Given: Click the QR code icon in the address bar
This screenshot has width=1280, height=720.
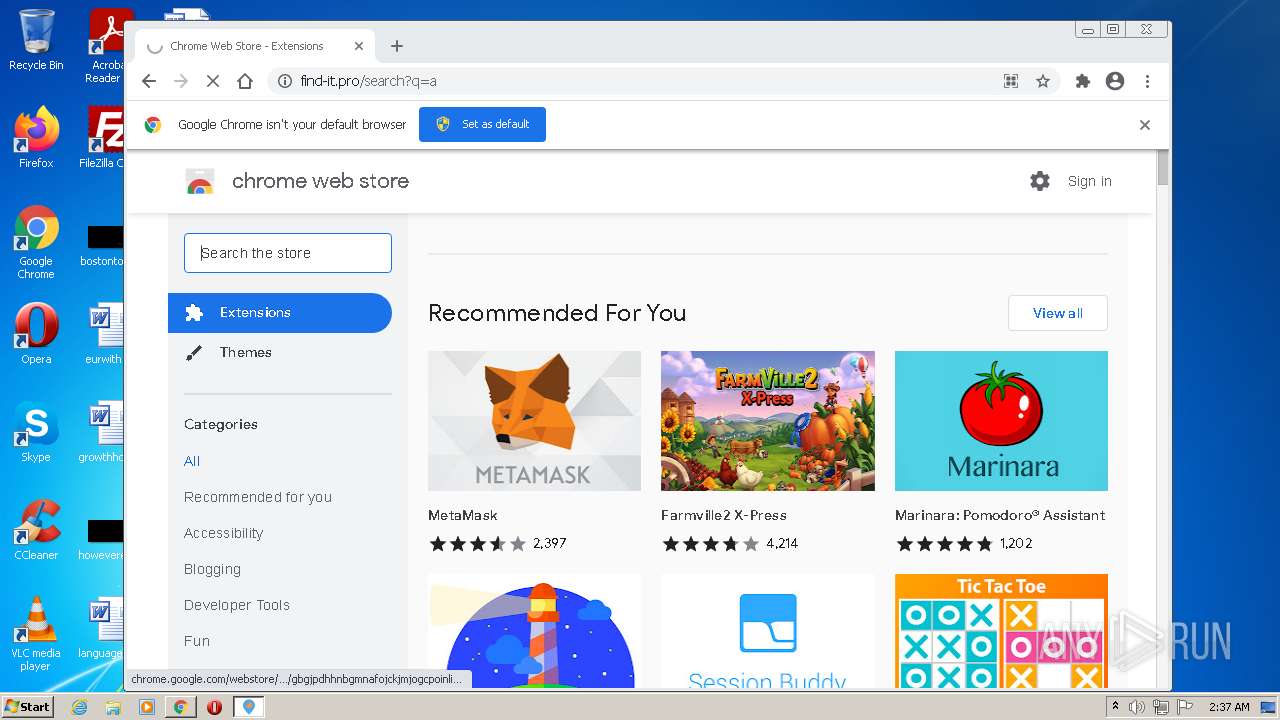Looking at the screenshot, I should click(x=1011, y=81).
